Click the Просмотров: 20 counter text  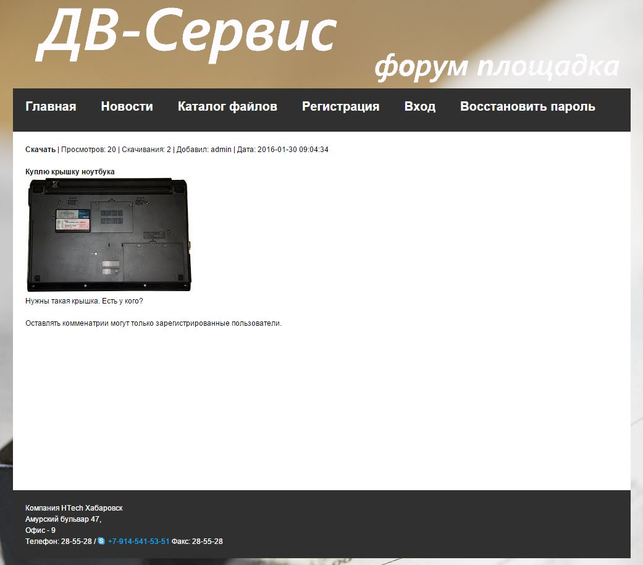point(89,150)
